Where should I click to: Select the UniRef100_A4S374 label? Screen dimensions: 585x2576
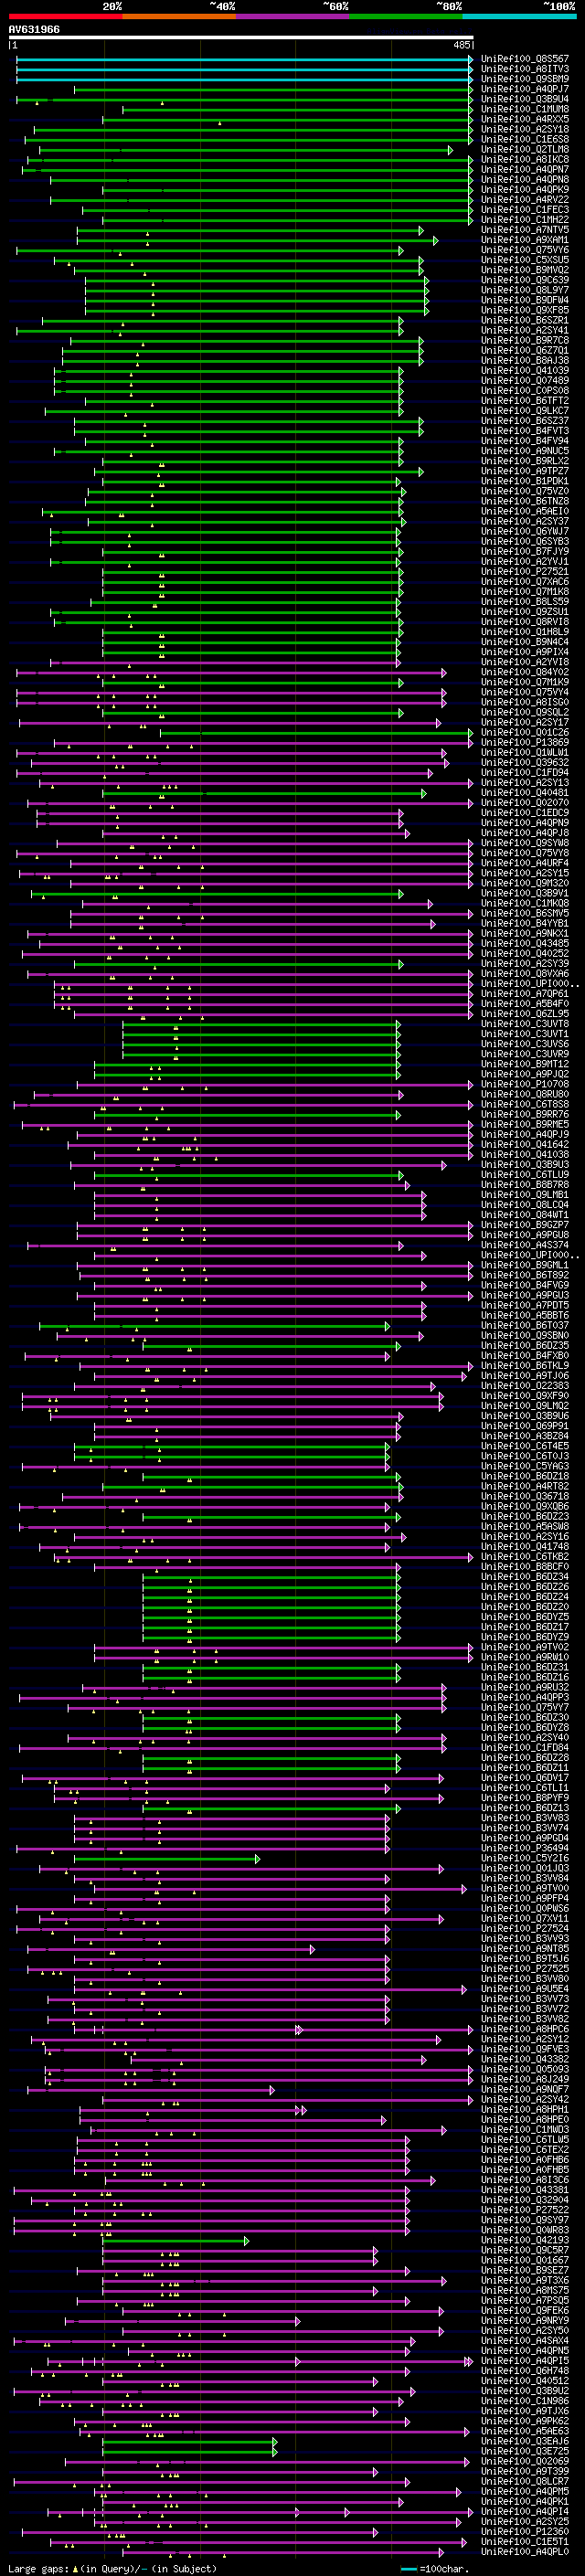point(525,1246)
